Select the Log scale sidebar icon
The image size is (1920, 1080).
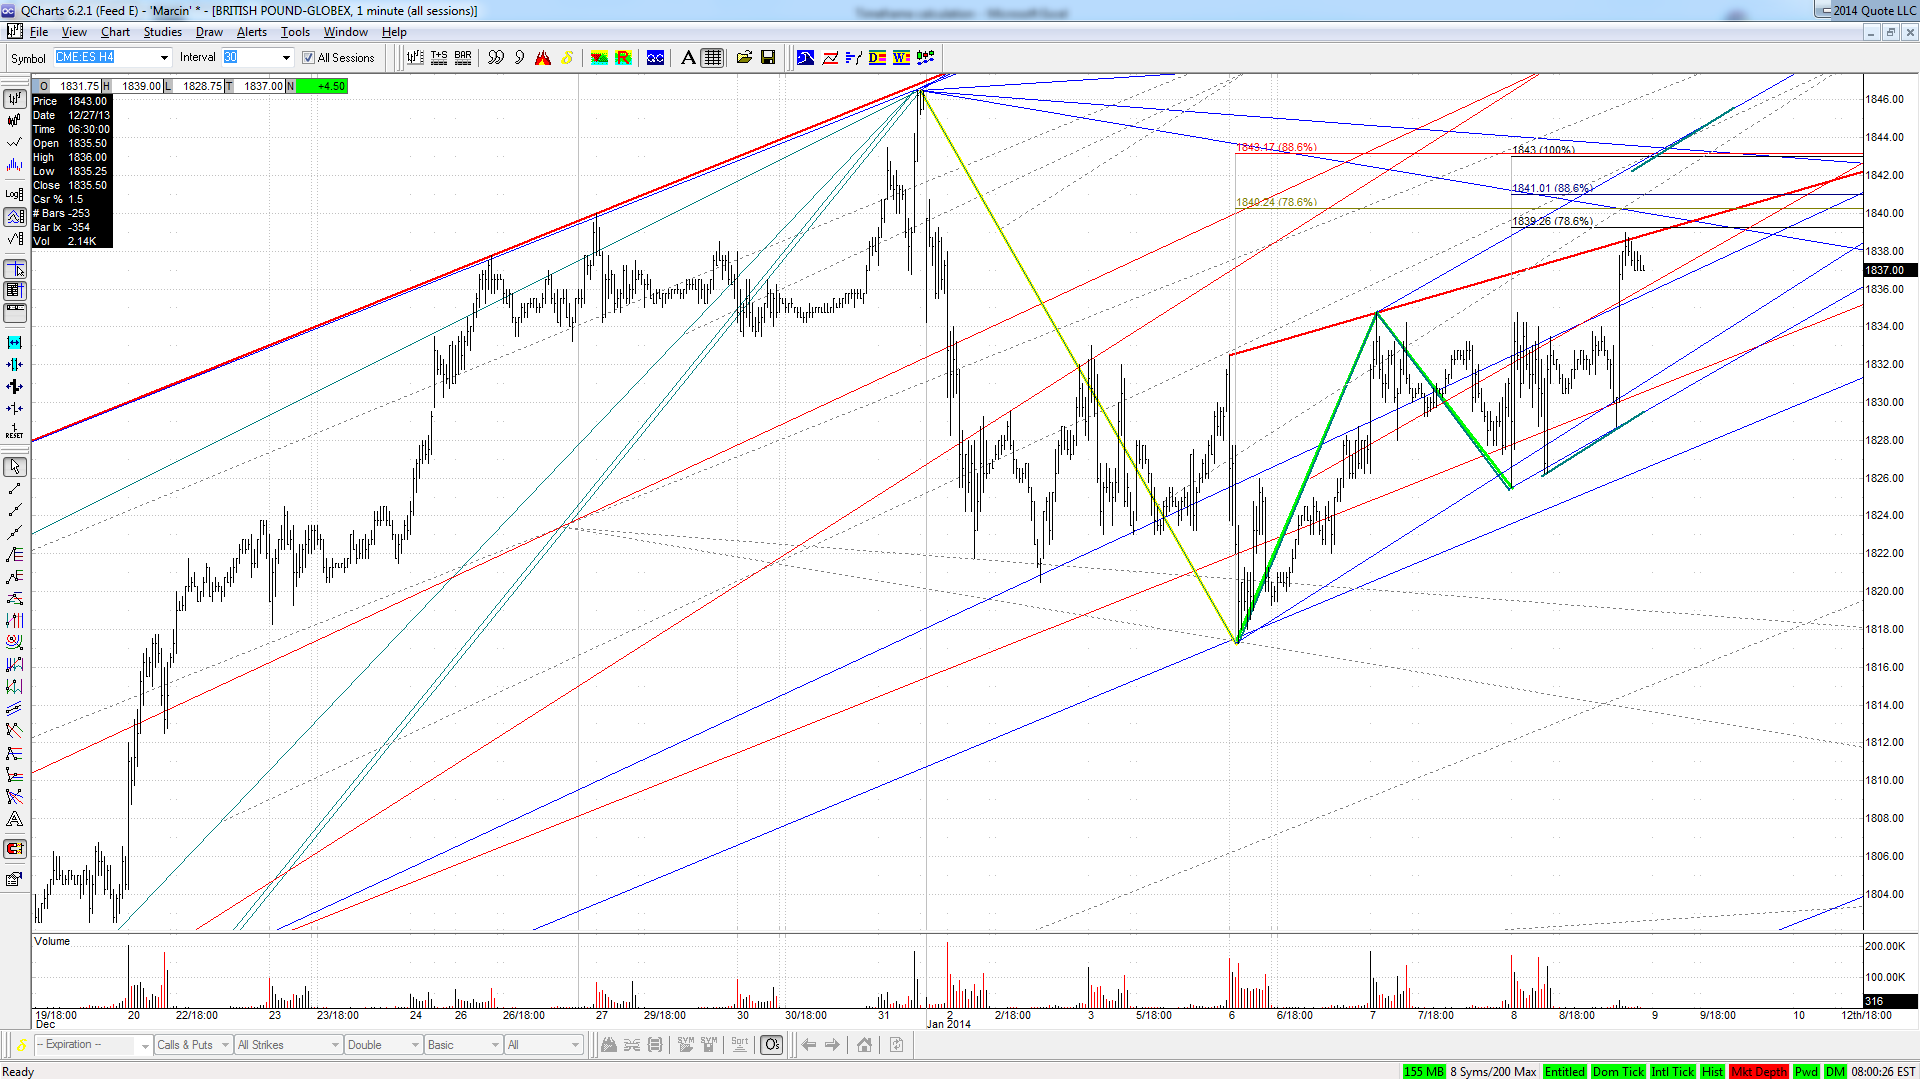[x=14, y=194]
